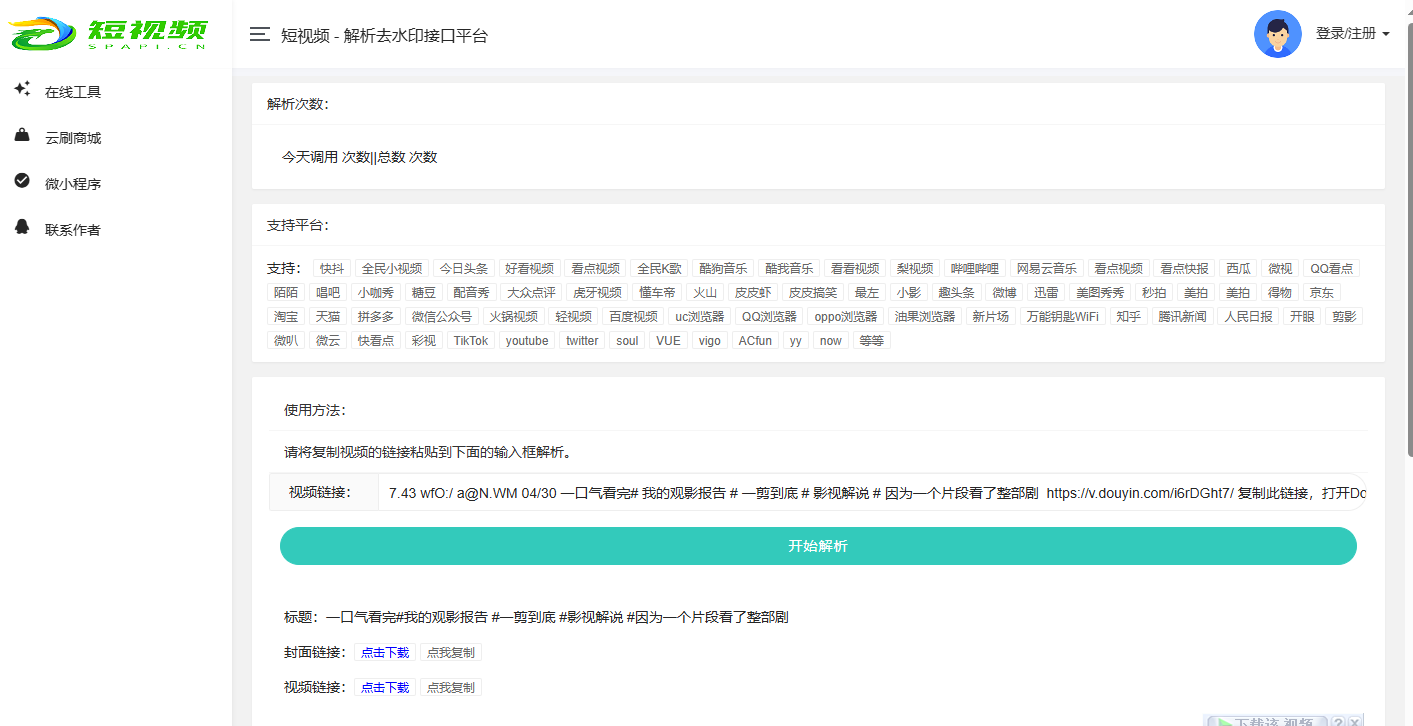Toggle the hamburger sidebar menu icon
Screen dimensions: 1413x726
click(260, 35)
